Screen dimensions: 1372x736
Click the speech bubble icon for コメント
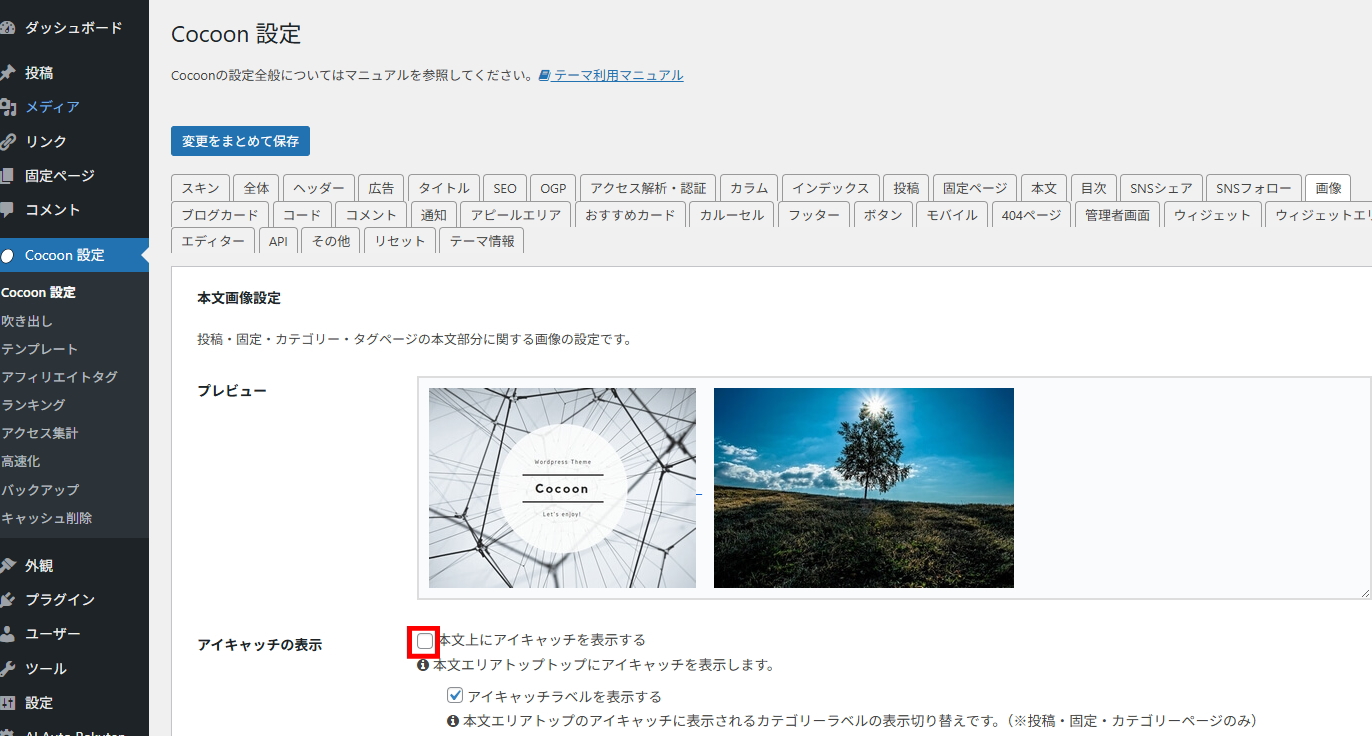click(8, 210)
